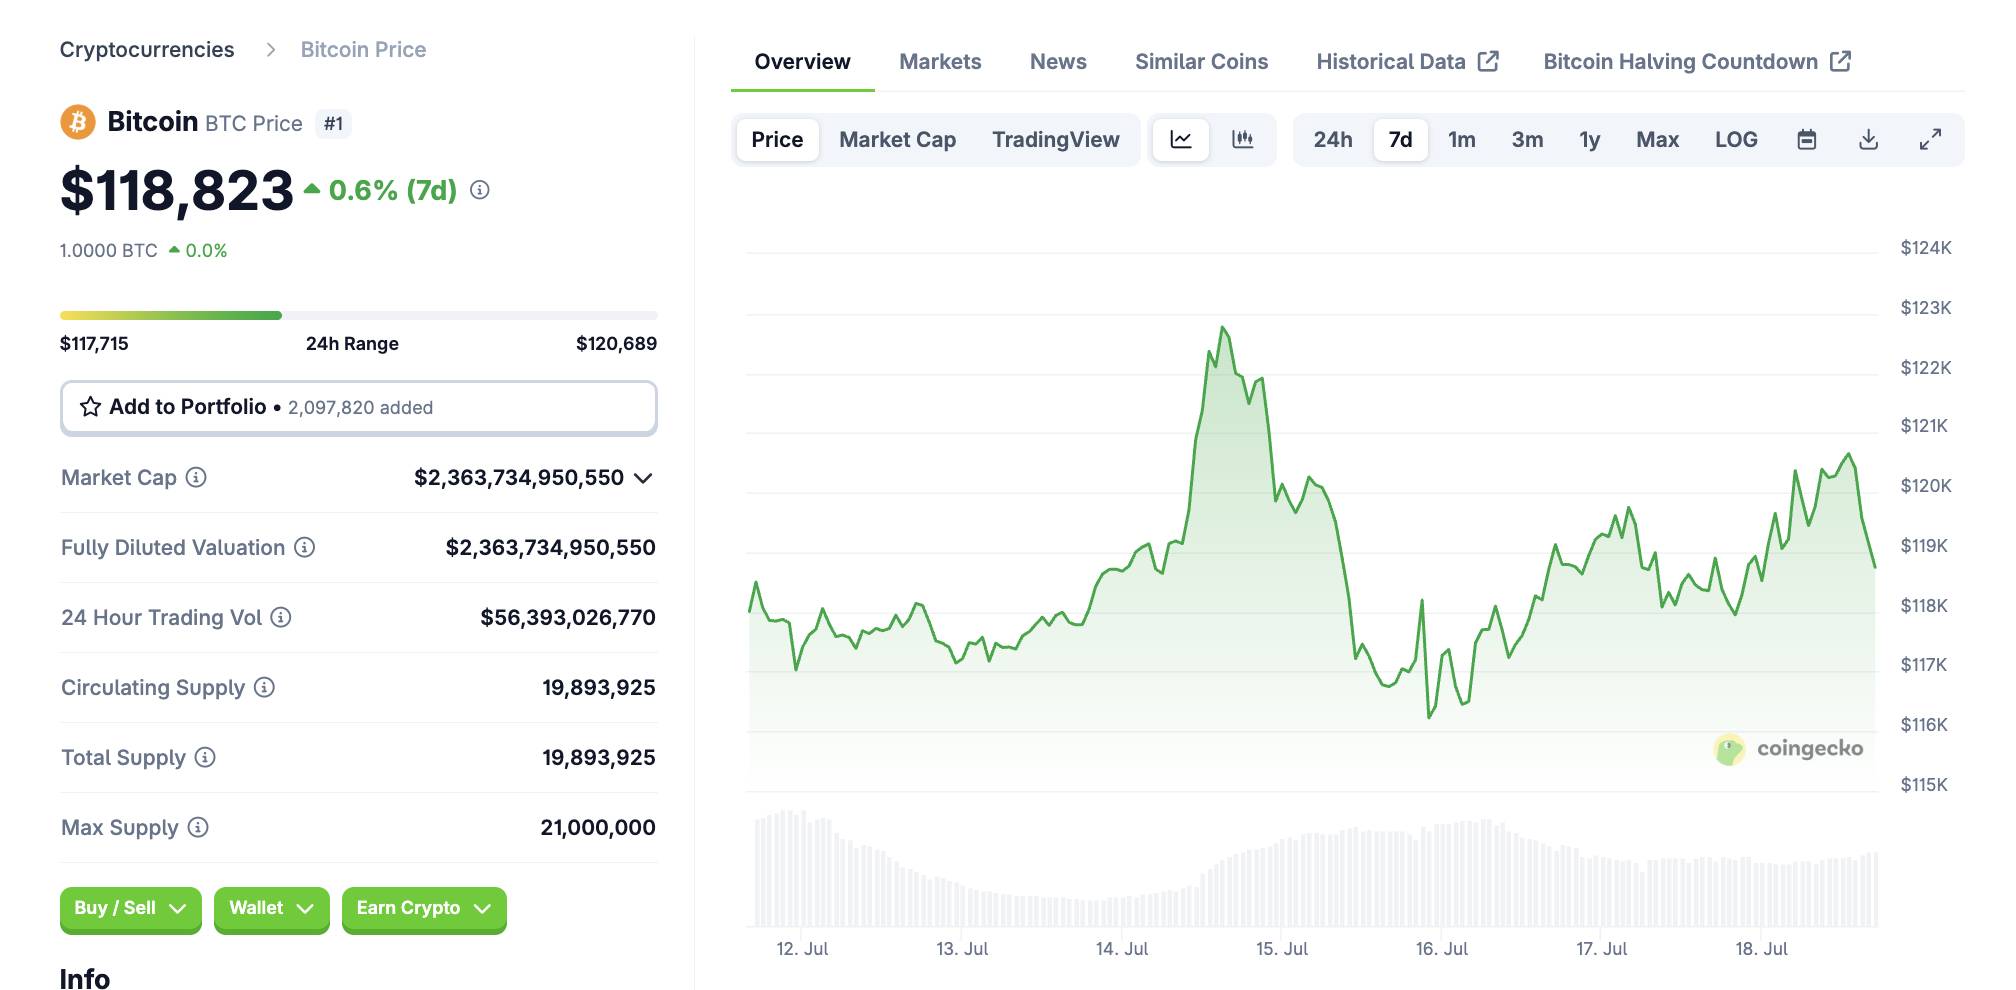Show 24 Hour Trading Vol info tooltip

[281, 617]
